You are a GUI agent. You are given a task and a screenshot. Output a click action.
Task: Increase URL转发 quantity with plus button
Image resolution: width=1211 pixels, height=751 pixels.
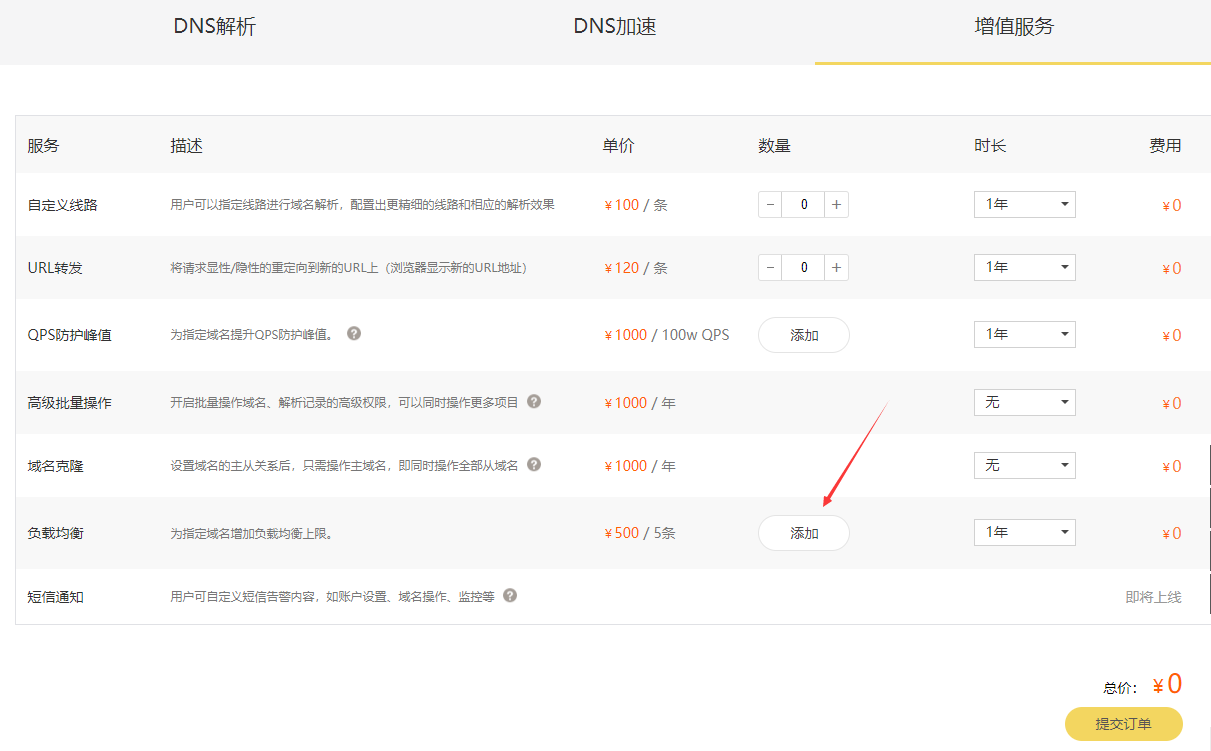(x=837, y=268)
